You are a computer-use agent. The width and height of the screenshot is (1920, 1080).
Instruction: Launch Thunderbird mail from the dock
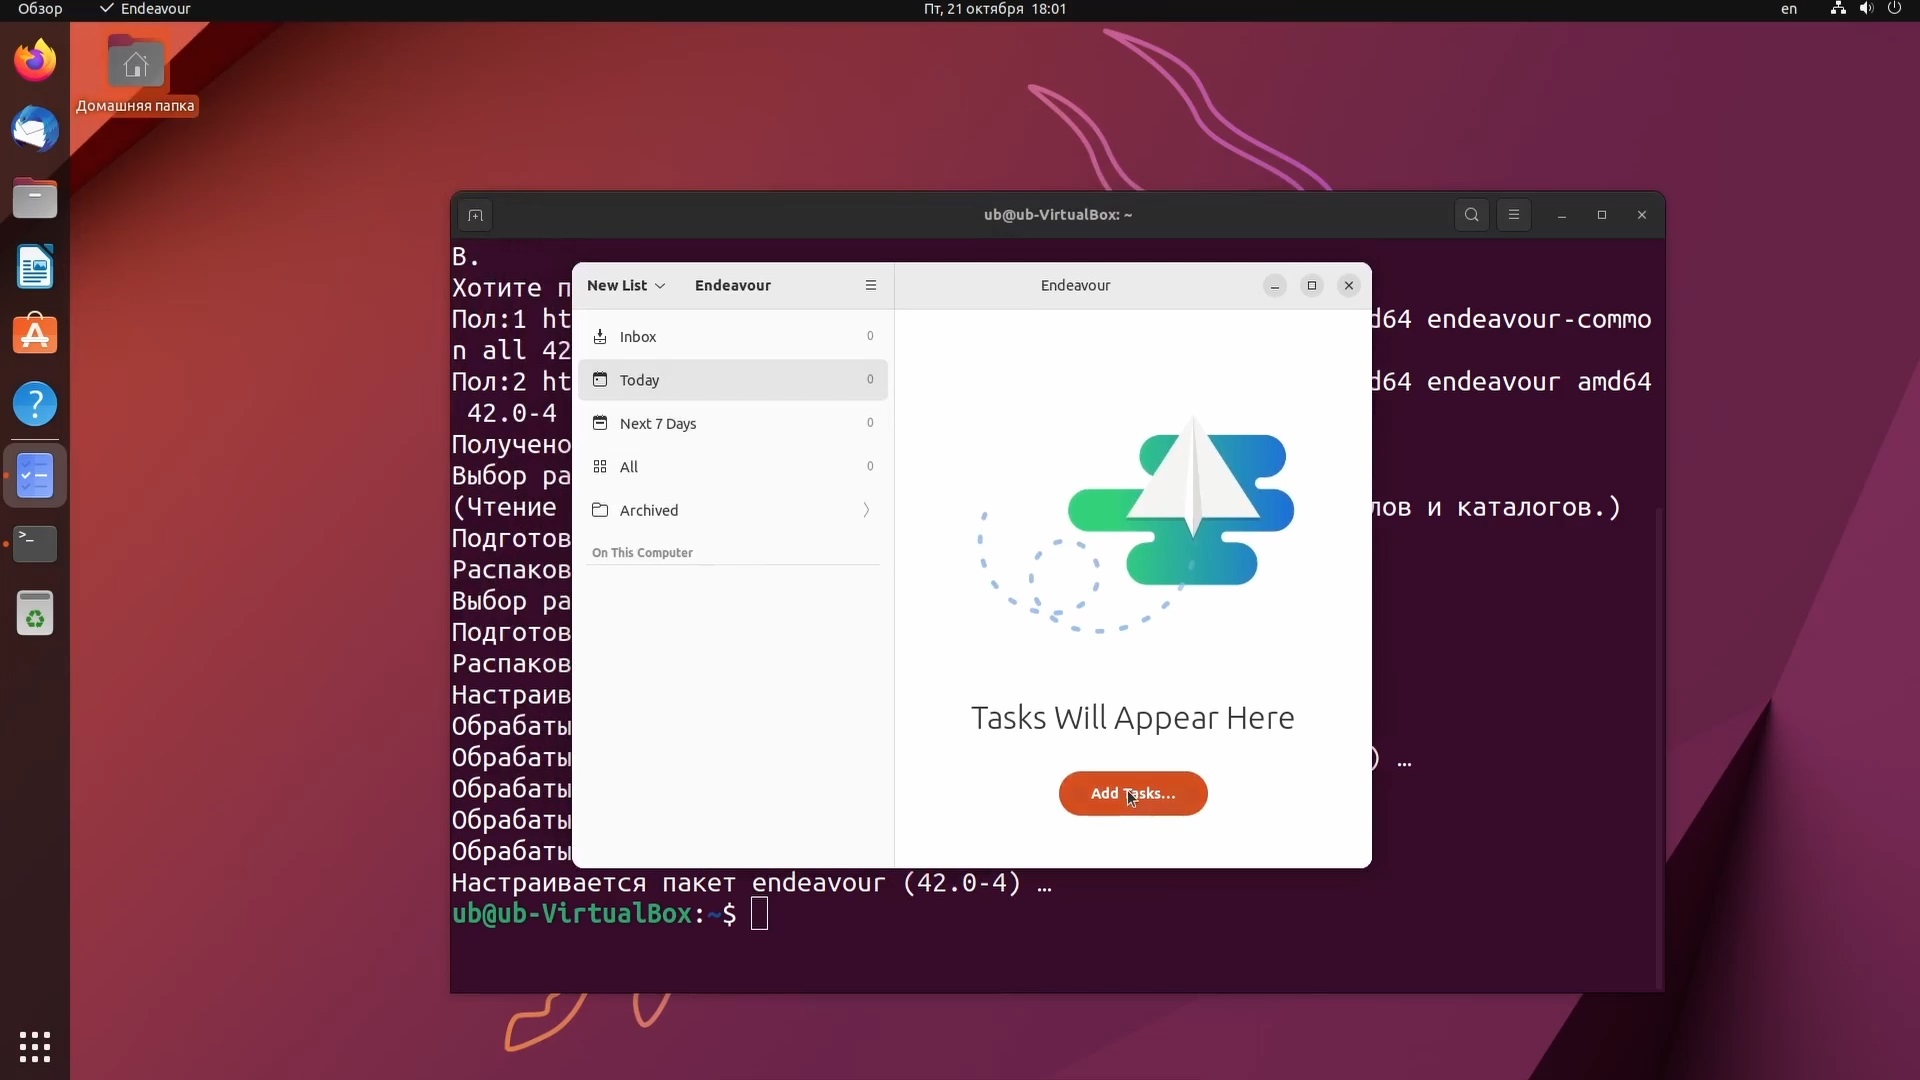click(x=35, y=130)
